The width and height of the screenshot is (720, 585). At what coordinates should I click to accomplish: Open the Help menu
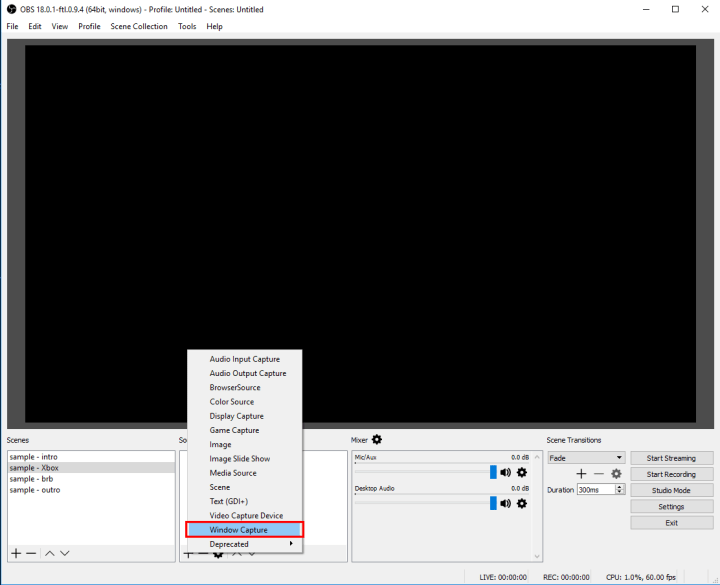(214, 26)
